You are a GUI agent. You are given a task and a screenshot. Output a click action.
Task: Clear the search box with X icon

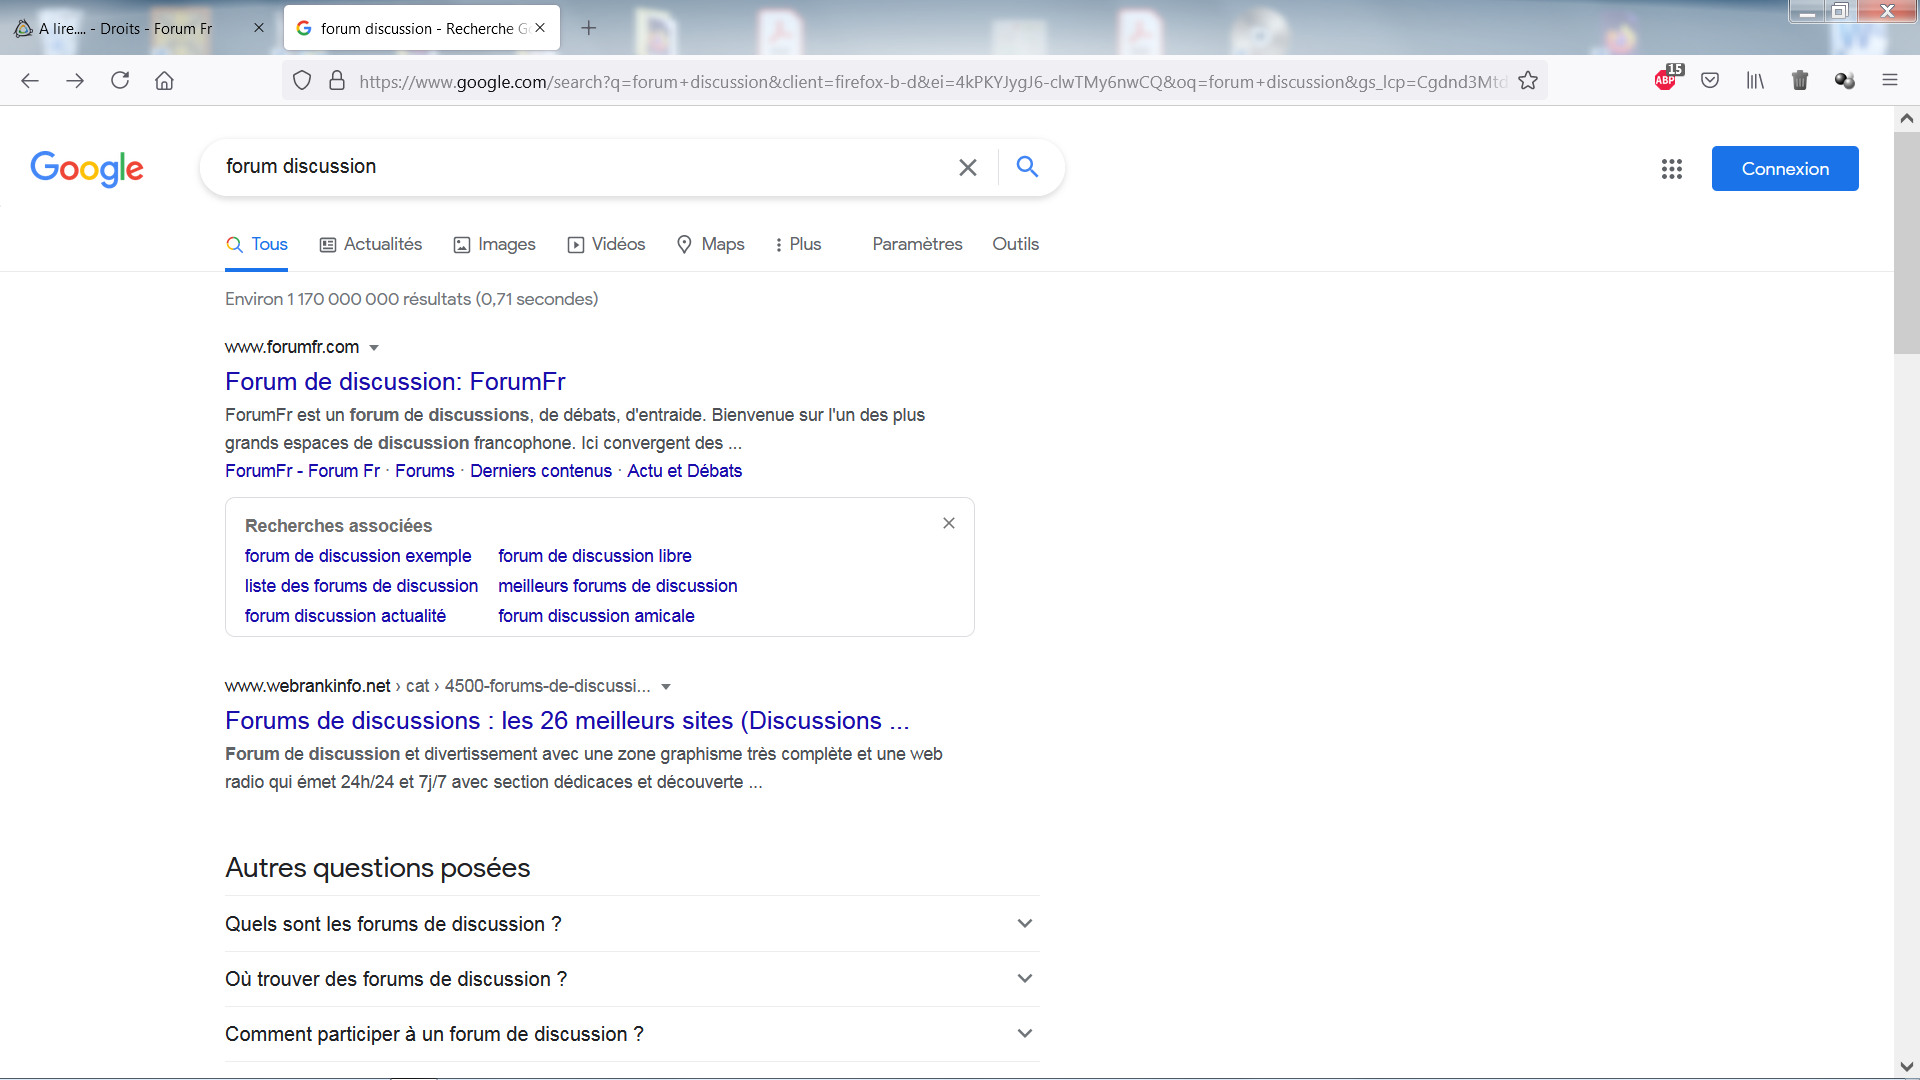pos(967,167)
